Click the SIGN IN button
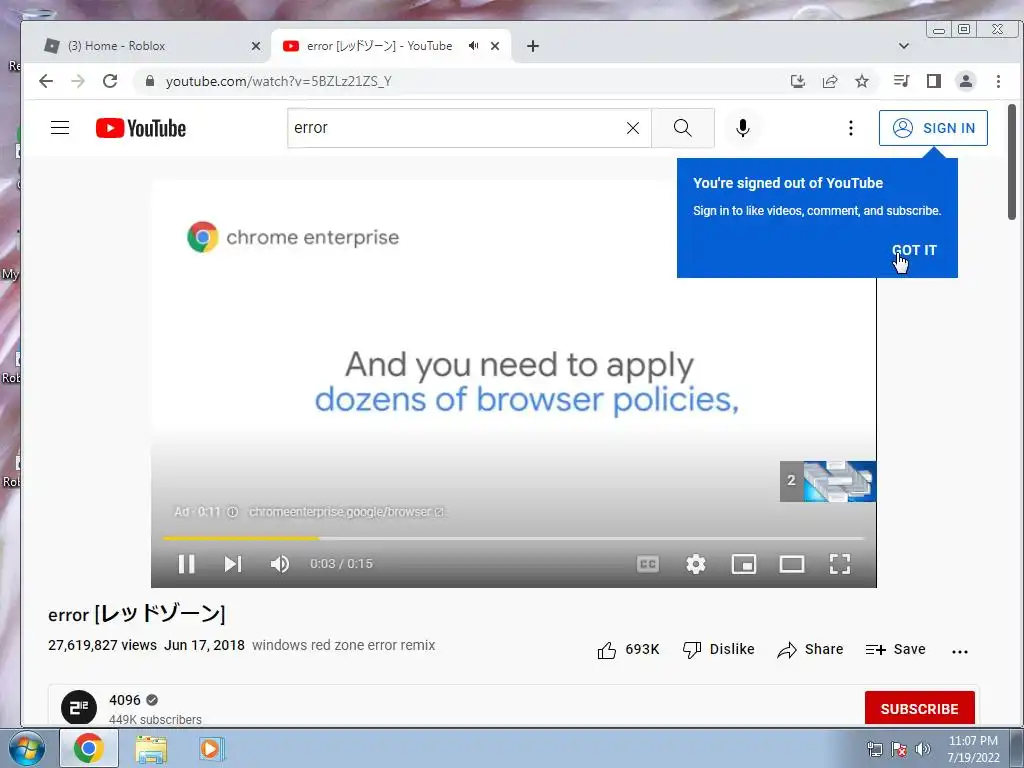1024x768 pixels. tap(933, 128)
